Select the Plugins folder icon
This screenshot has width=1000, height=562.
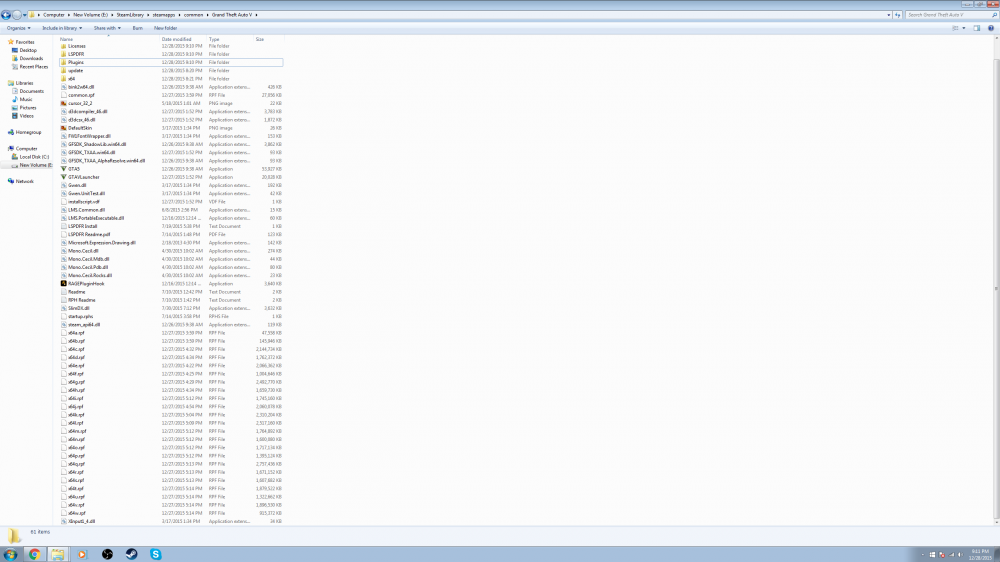click(64, 63)
